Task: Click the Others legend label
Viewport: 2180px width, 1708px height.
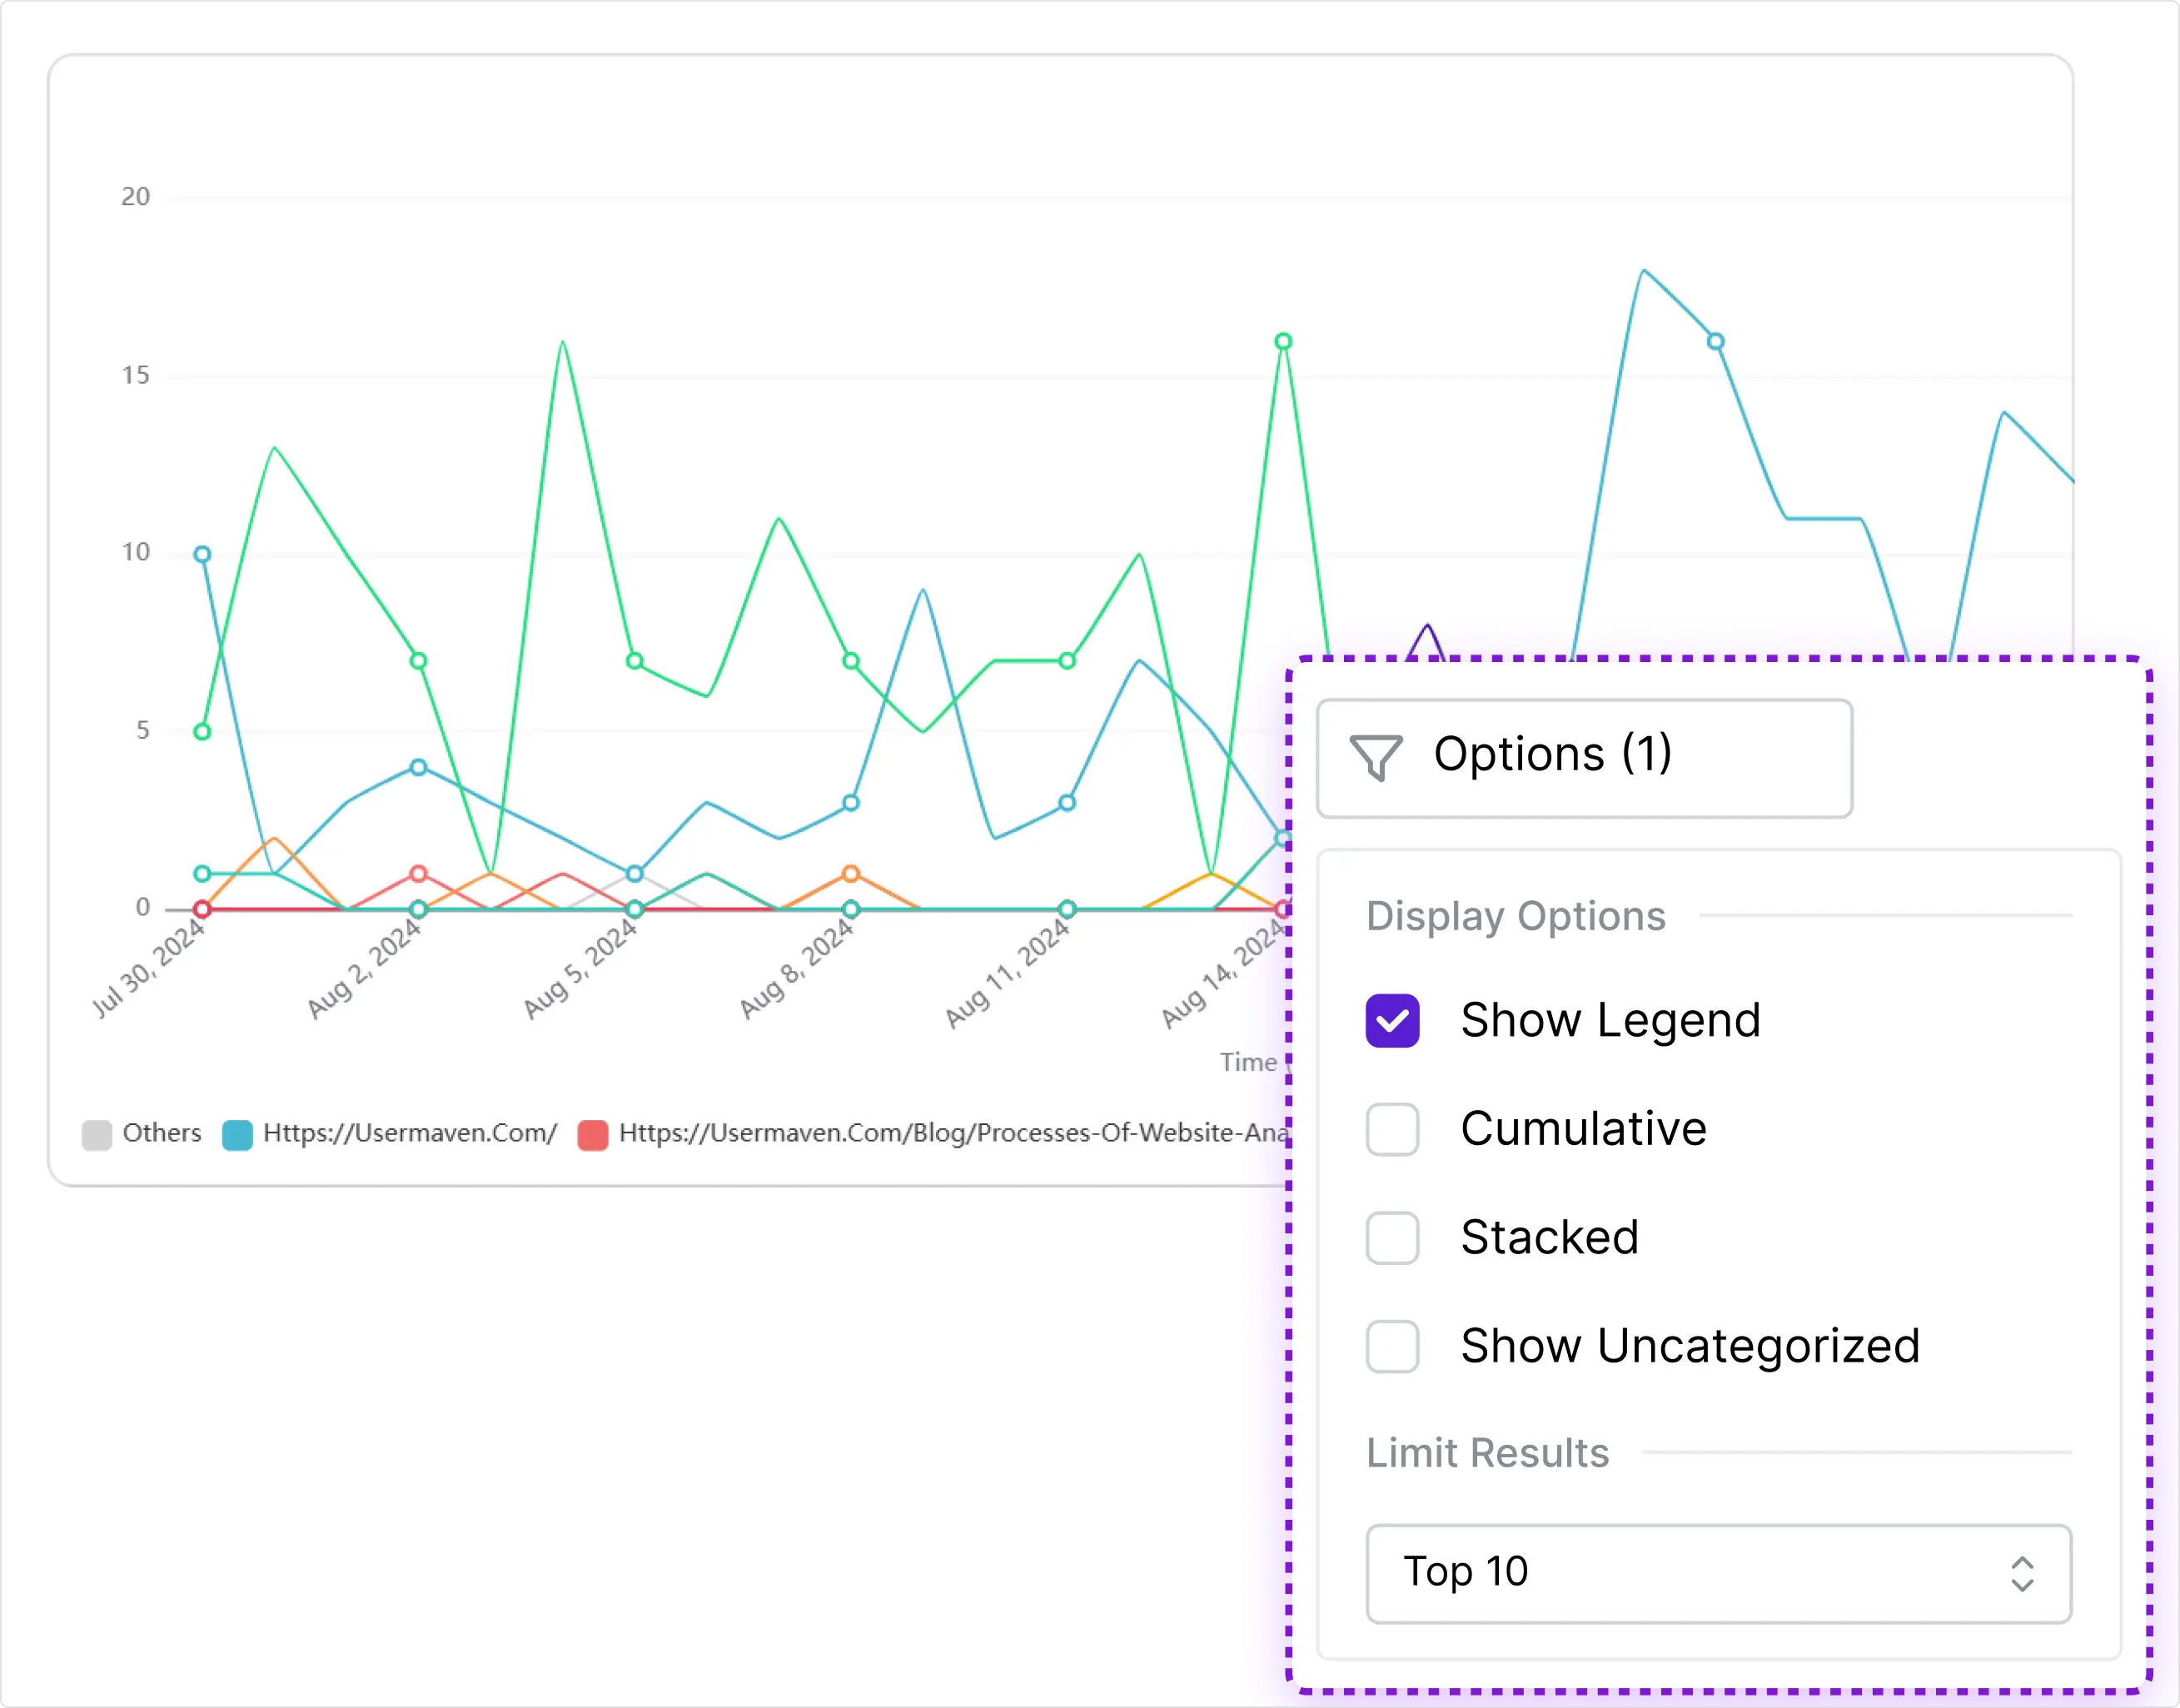Action: click(162, 1133)
